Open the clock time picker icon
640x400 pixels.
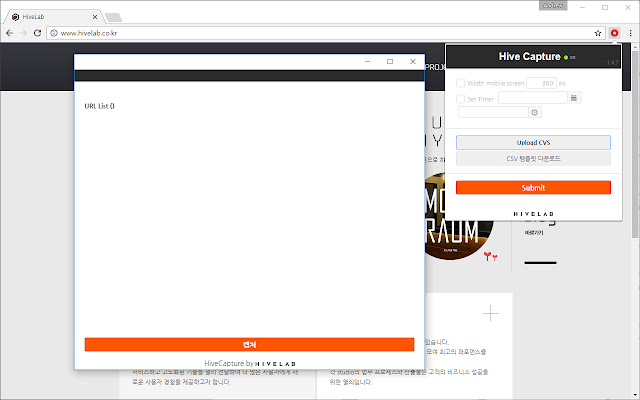tap(535, 112)
